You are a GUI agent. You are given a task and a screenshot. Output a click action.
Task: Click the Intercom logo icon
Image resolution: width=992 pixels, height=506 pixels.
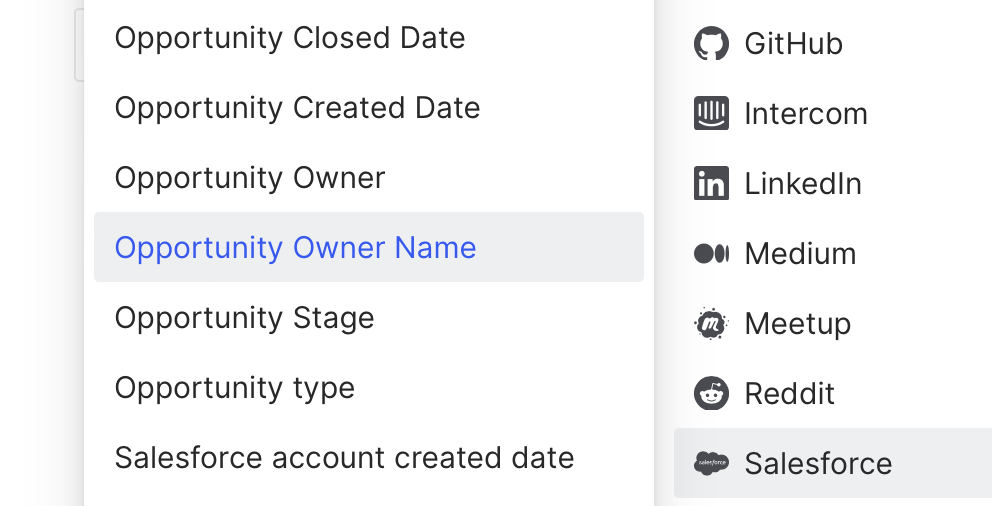click(711, 114)
